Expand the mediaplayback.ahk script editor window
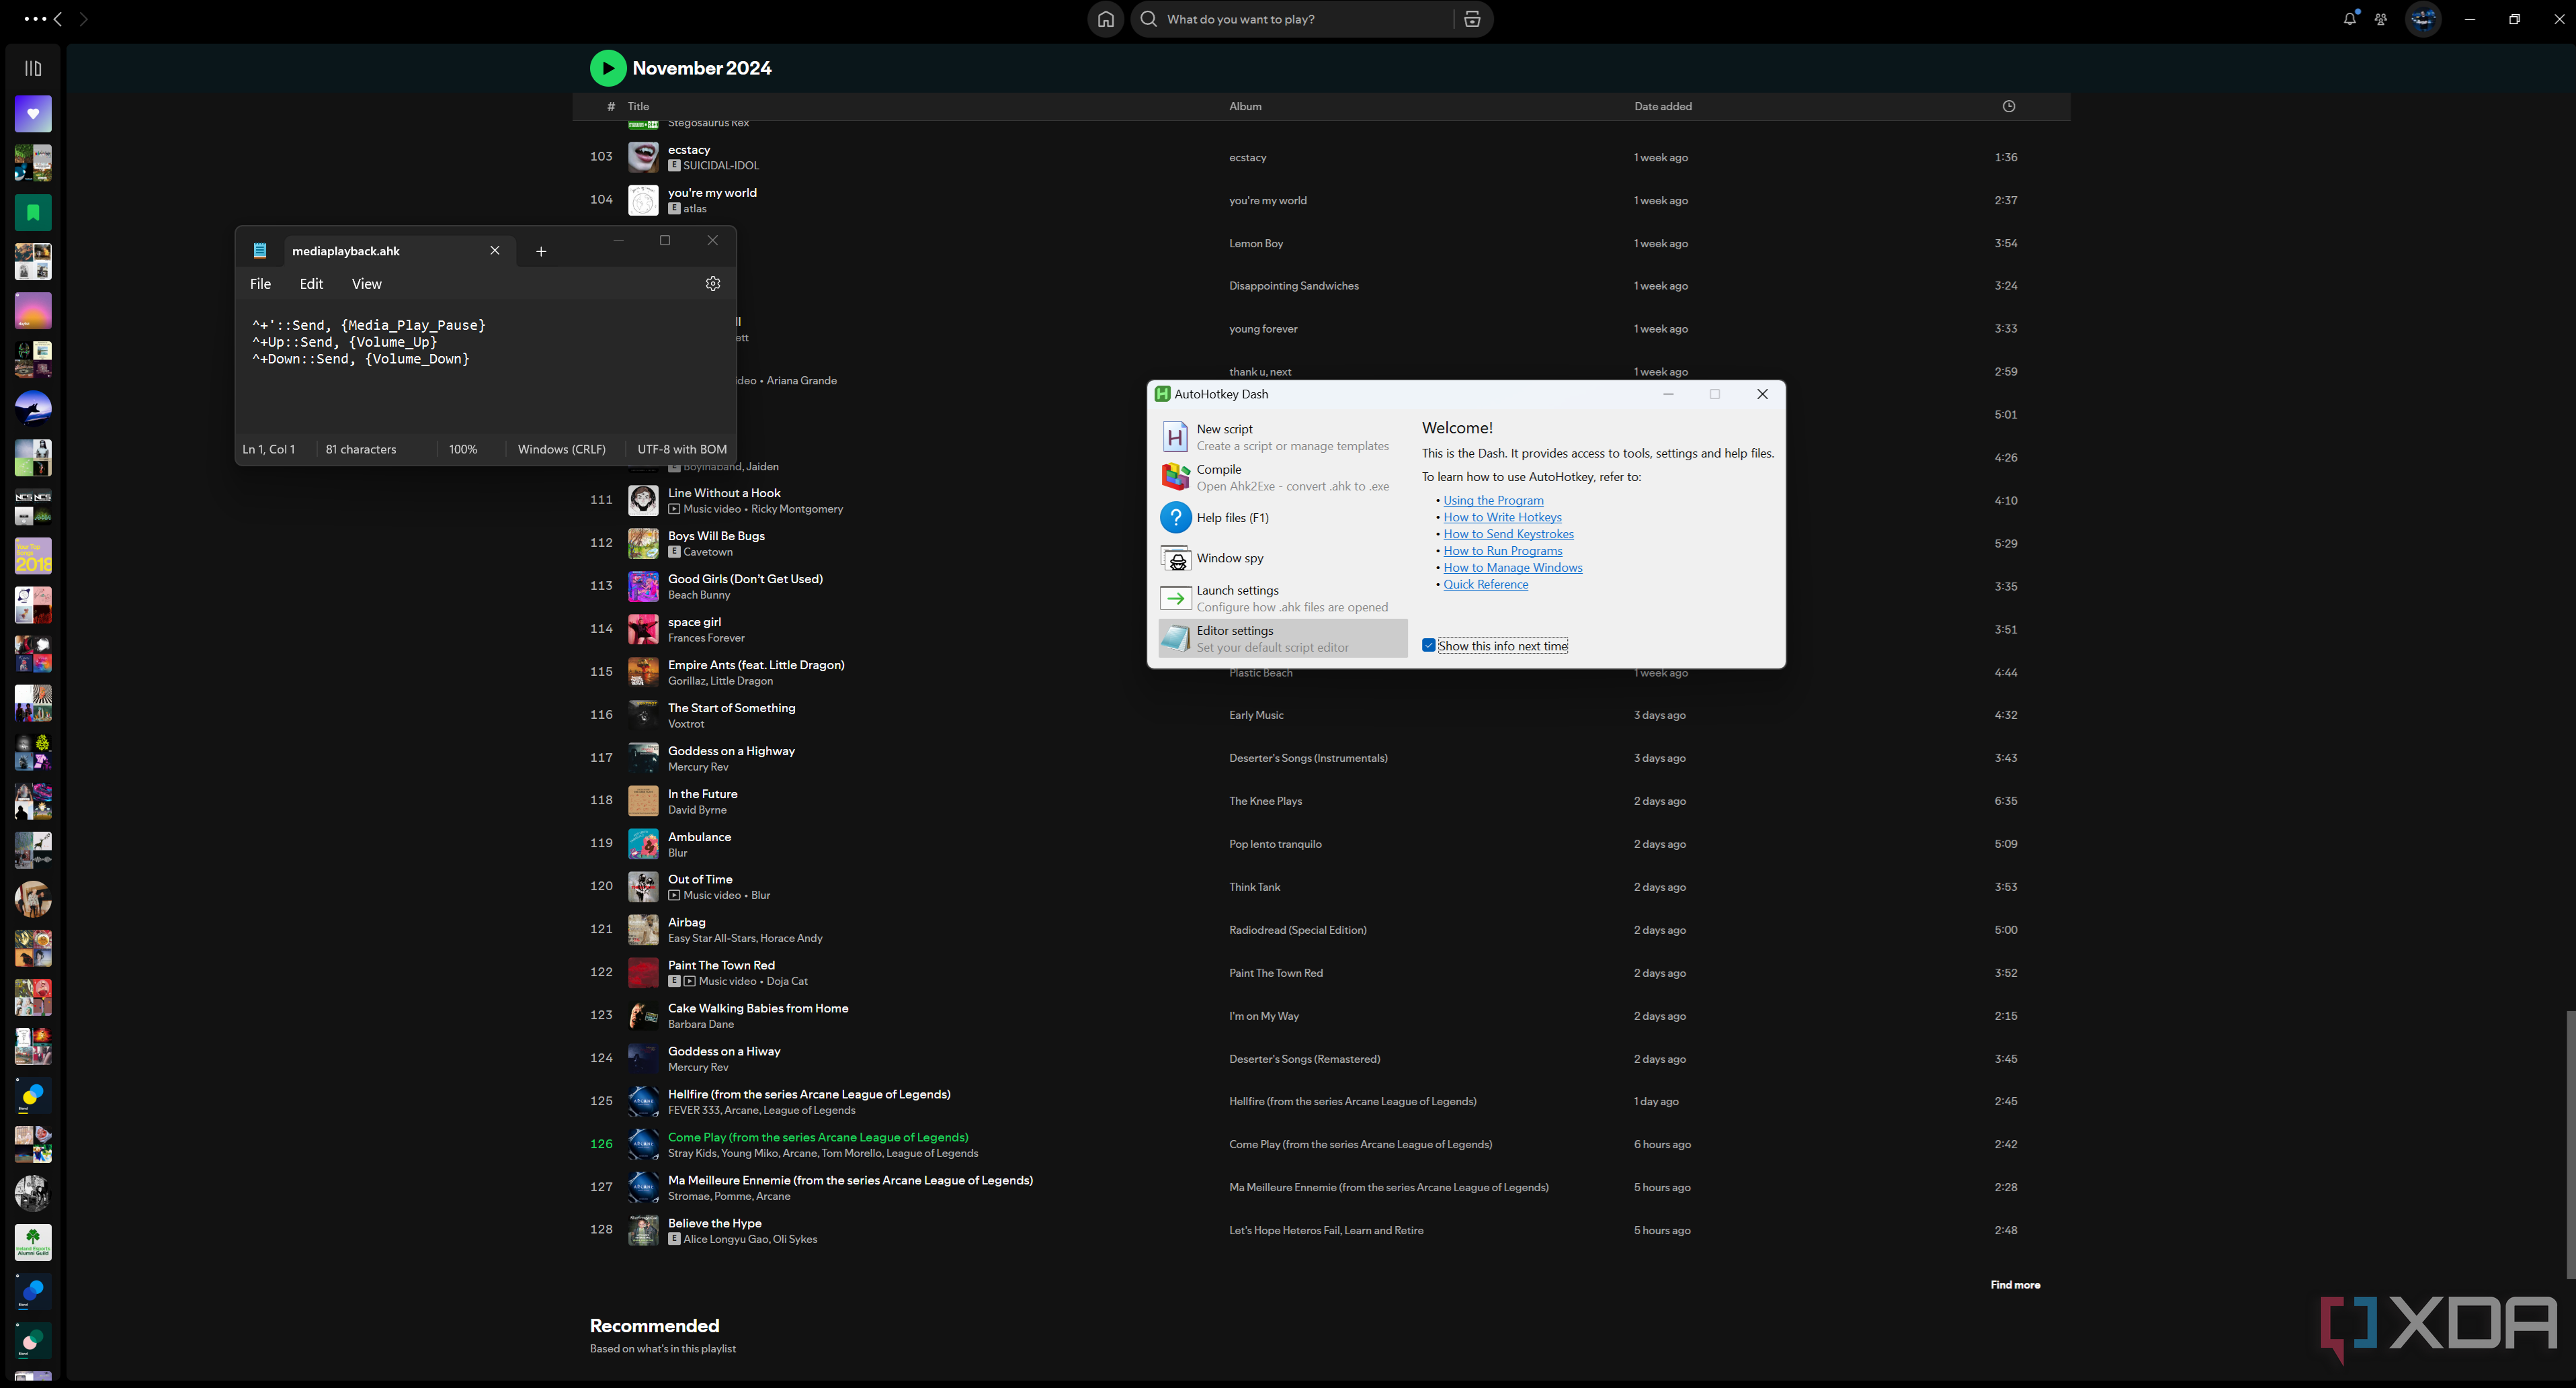This screenshot has width=2576, height=1388. pos(665,239)
